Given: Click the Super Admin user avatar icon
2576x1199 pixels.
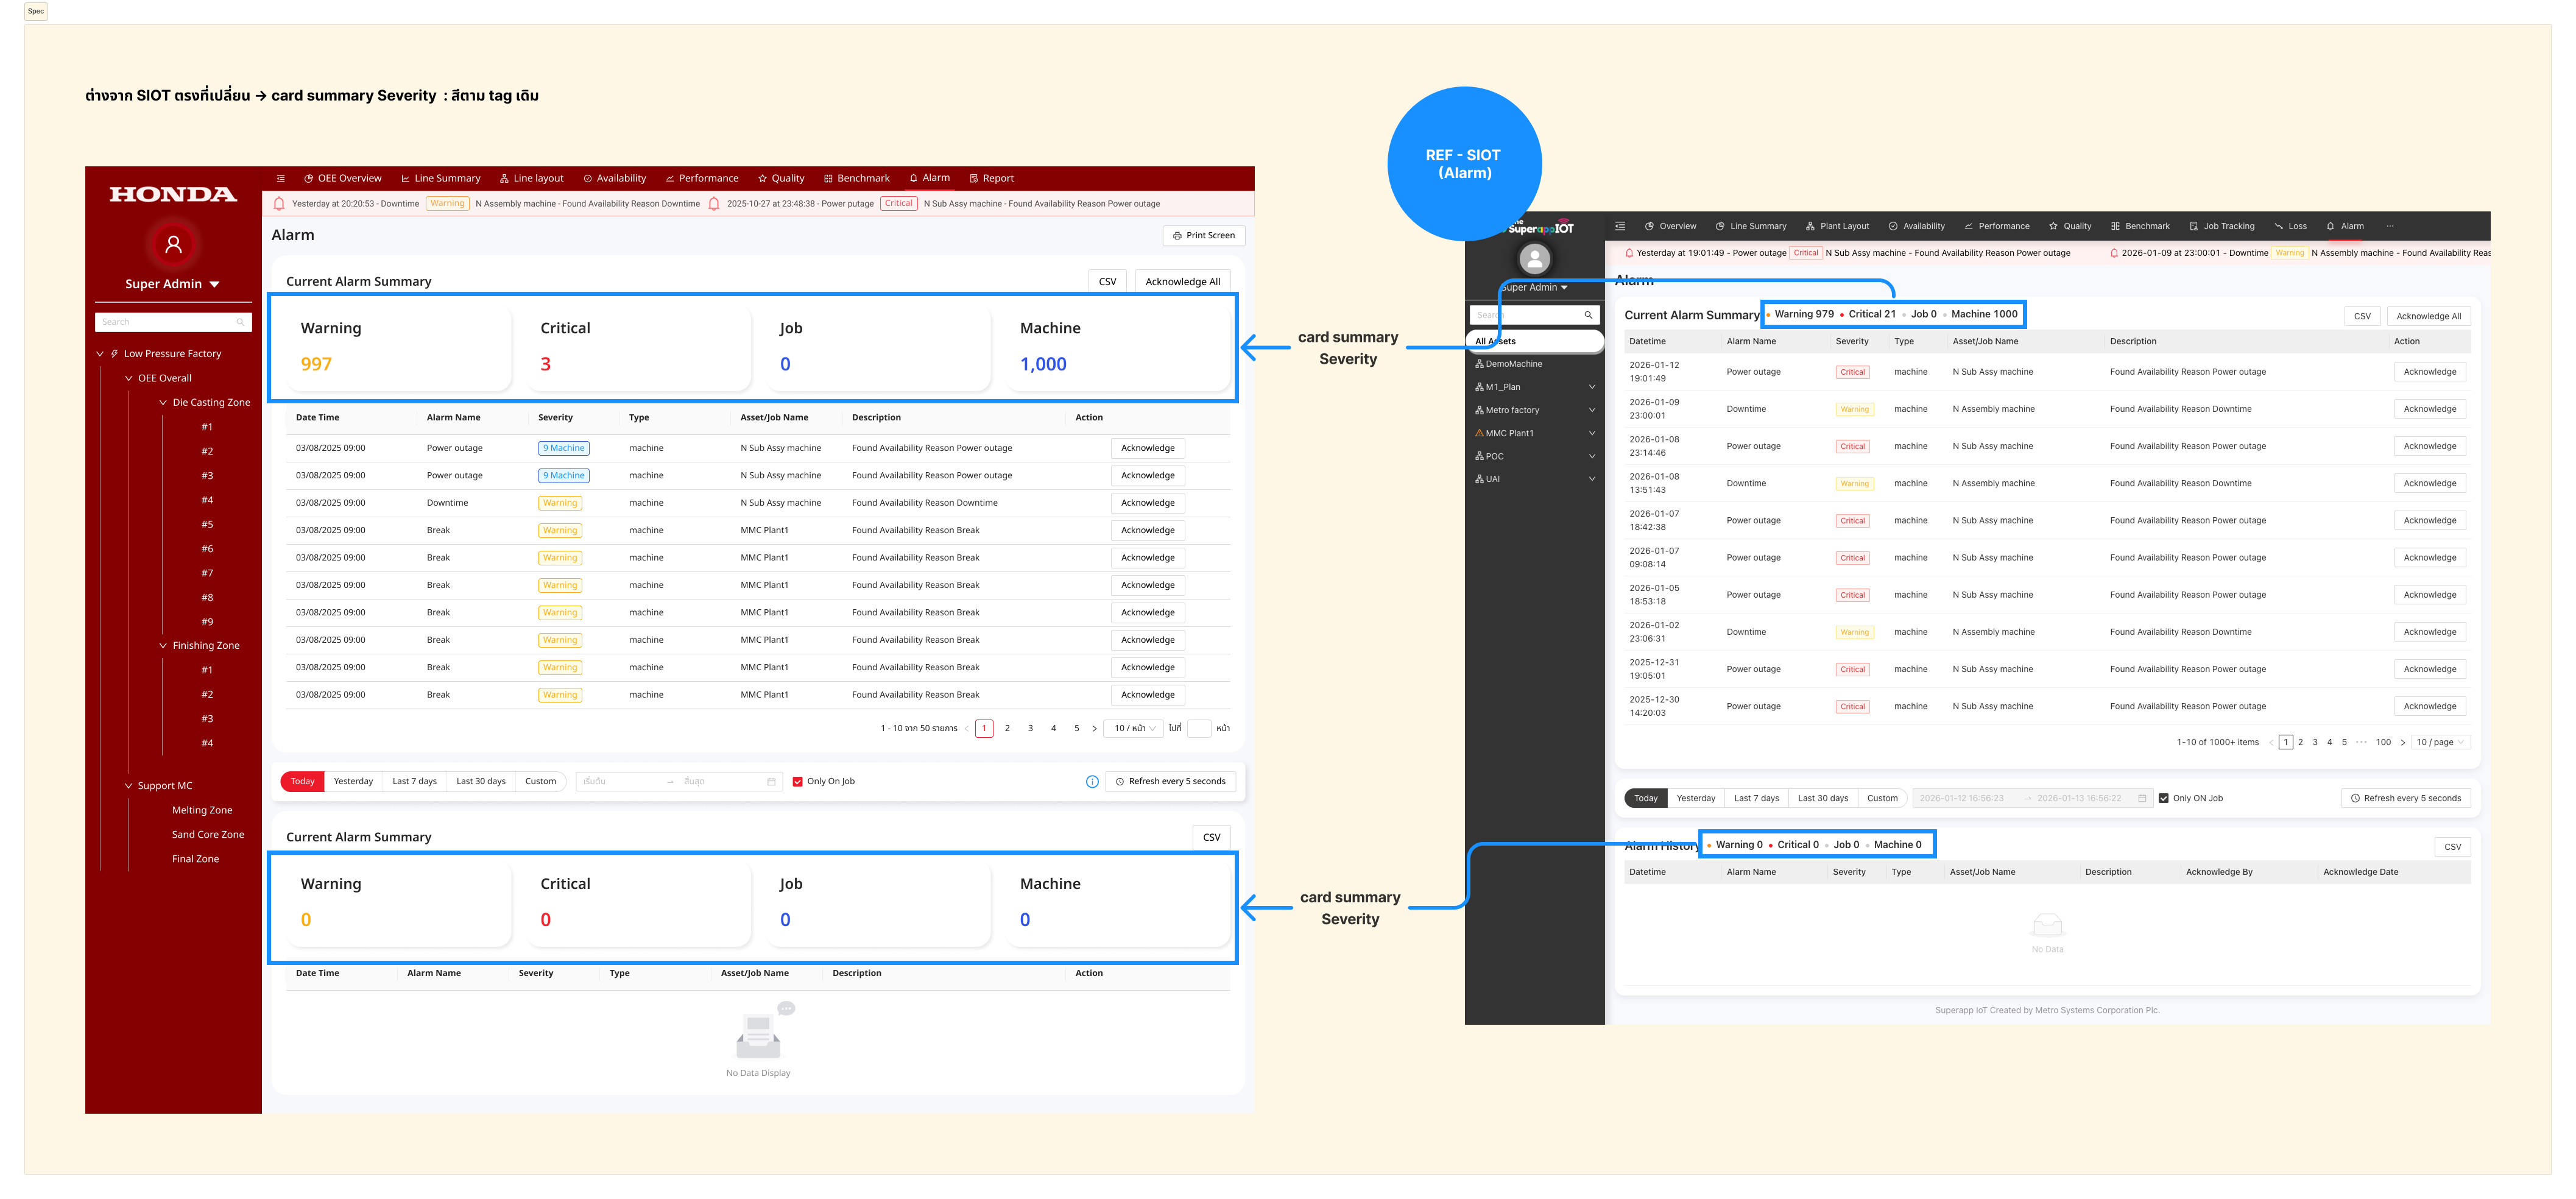Looking at the screenshot, I should tap(173, 244).
